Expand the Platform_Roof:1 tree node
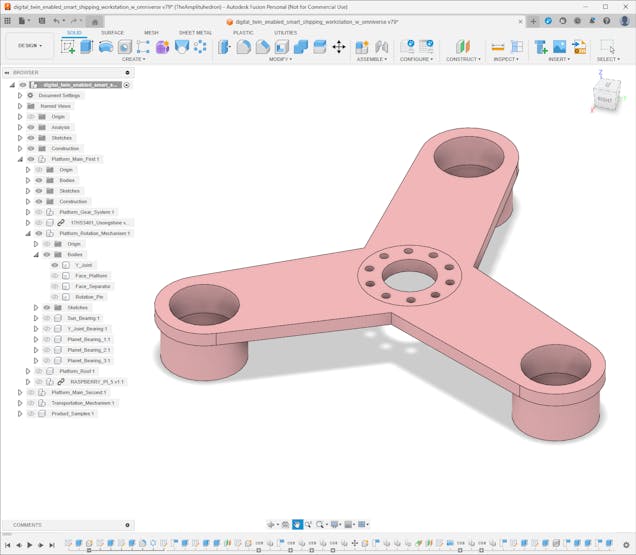Viewport: 636px width, 555px height. coord(27,371)
